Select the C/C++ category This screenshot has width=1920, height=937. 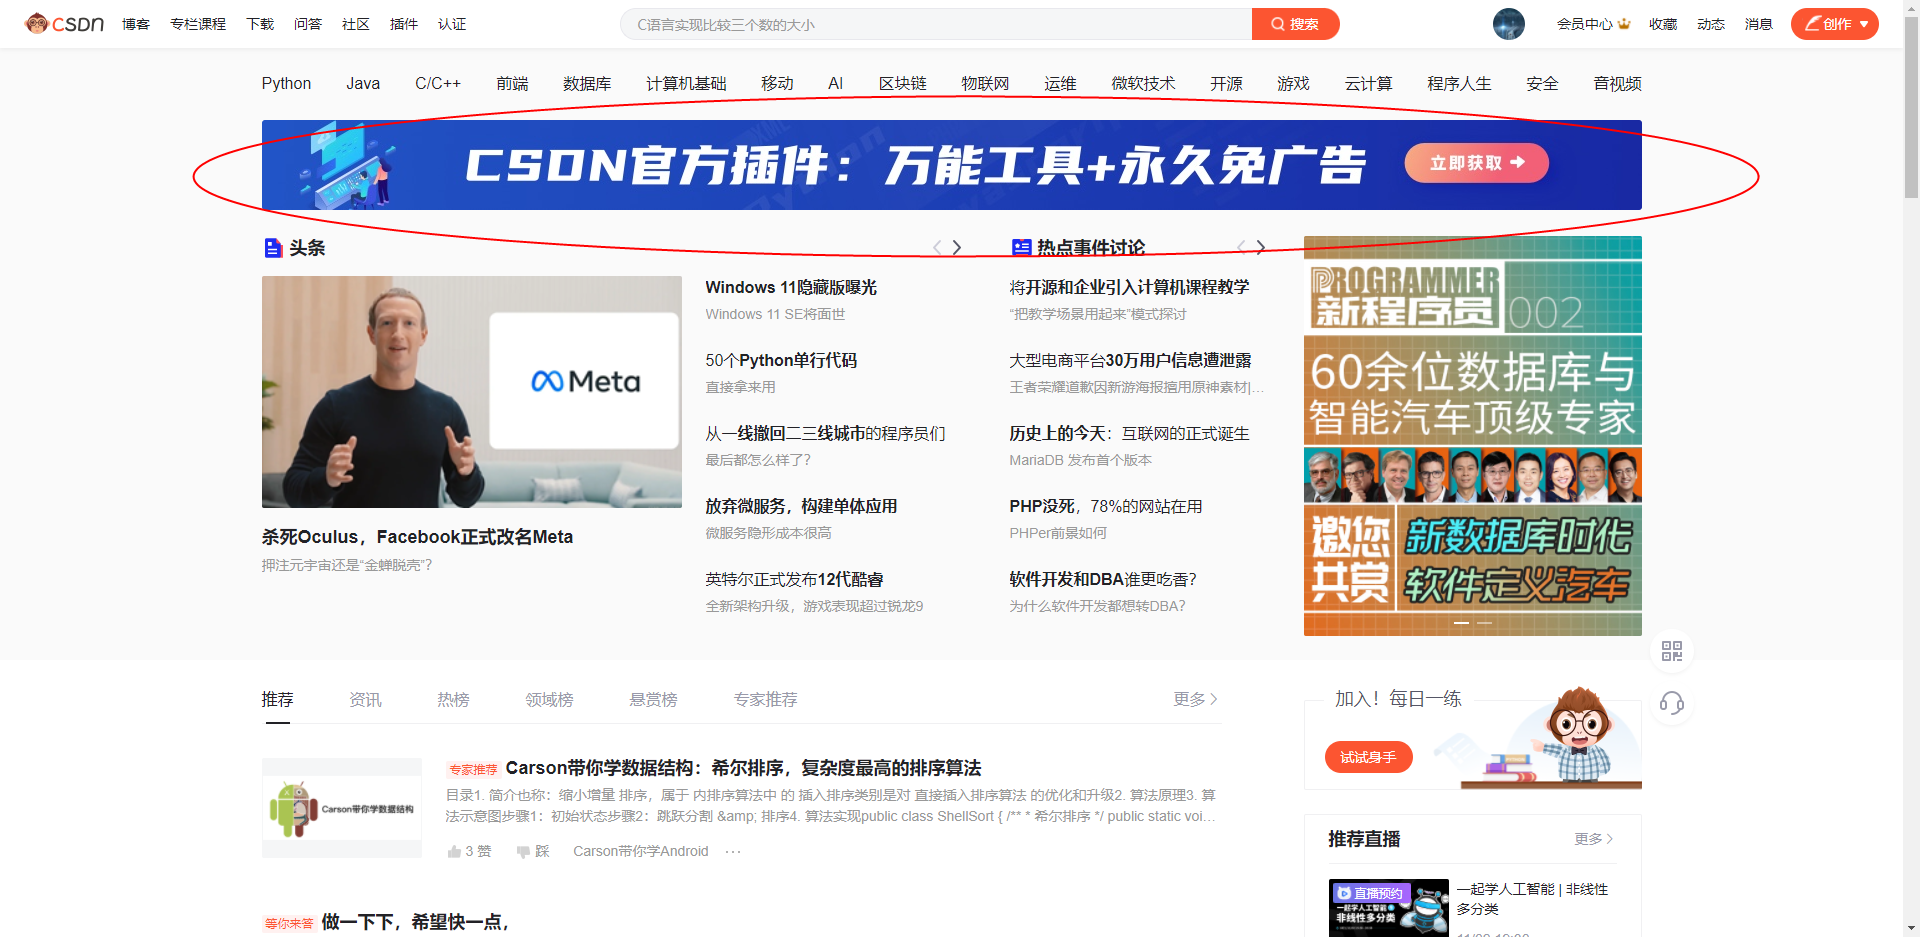tap(438, 84)
